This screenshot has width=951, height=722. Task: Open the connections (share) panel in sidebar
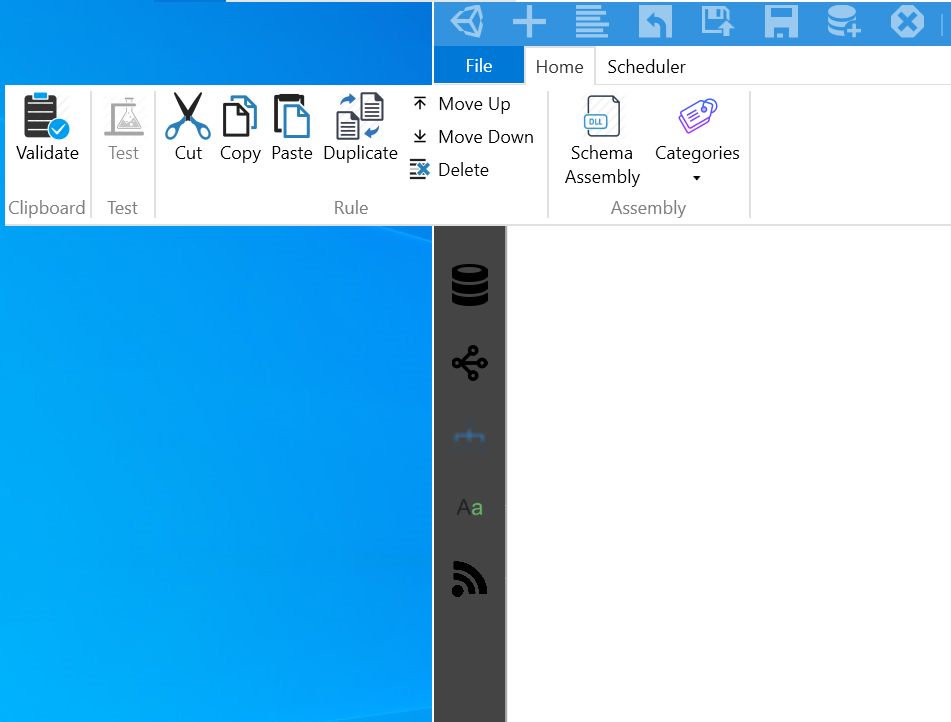point(468,363)
